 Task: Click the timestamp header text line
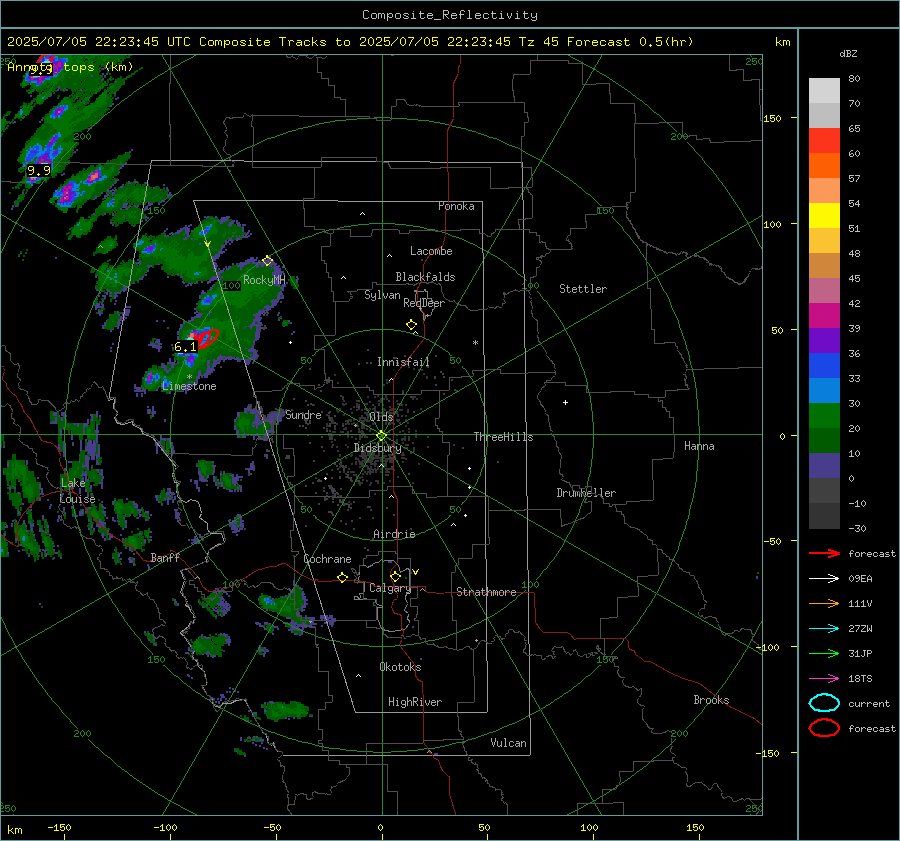point(350,42)
